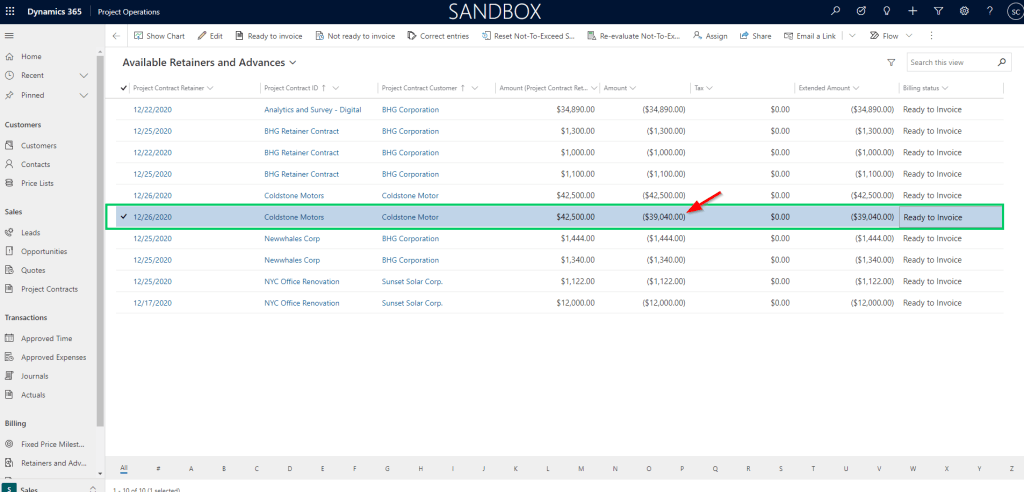1024x492 pixels.
Task: Click the search magnifier in the top bar
Action: click(836, 11)
